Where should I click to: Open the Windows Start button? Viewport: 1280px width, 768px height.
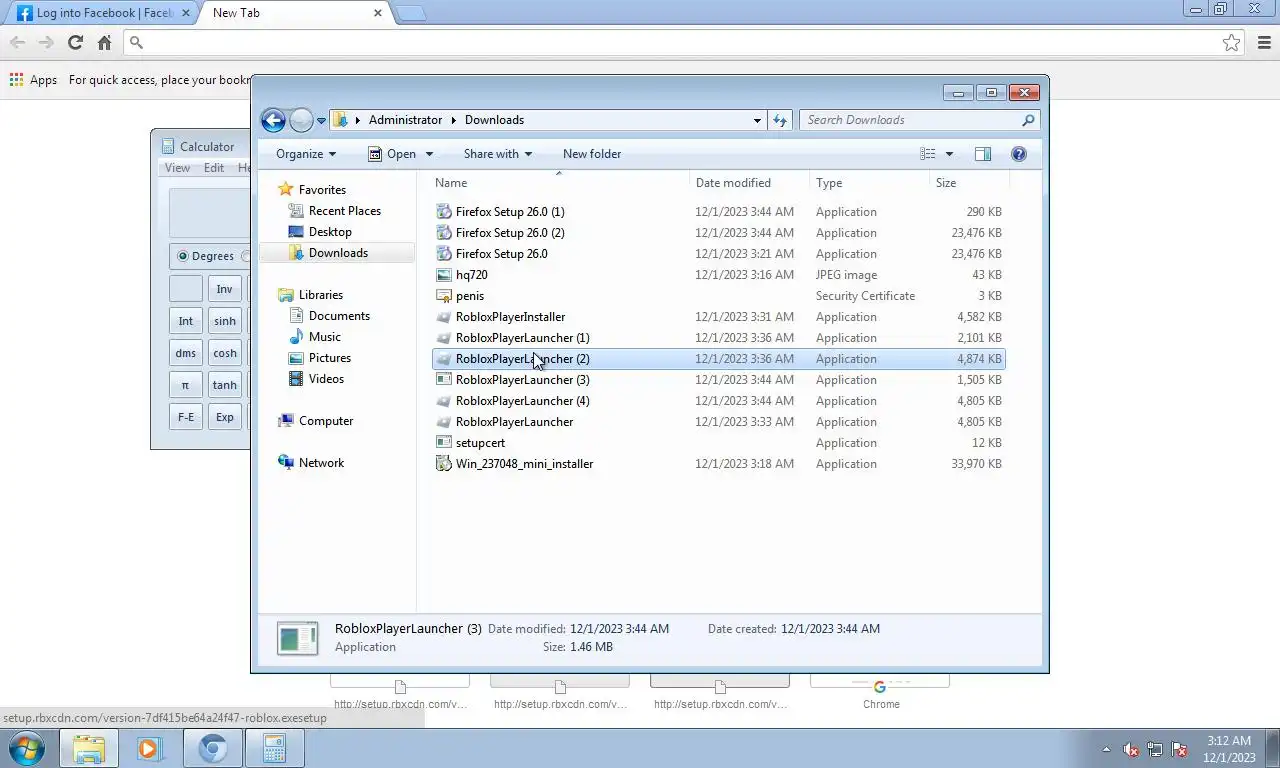click(25, 748)
